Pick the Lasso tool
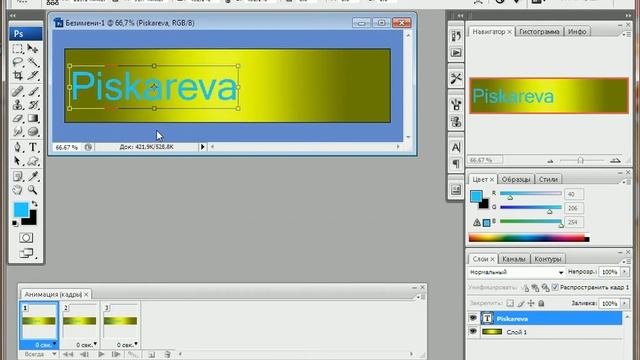 coord(18,62)
